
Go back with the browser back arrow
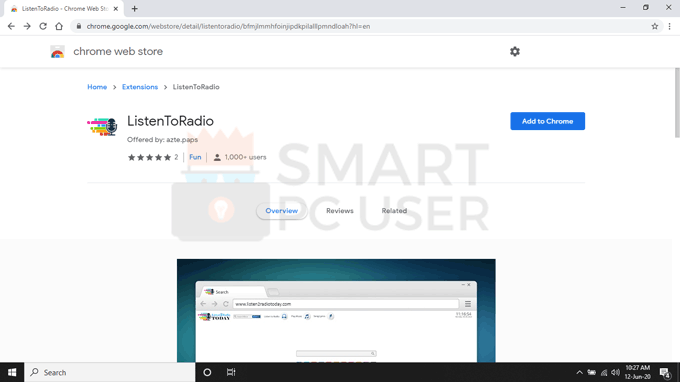tap(11, 26)
